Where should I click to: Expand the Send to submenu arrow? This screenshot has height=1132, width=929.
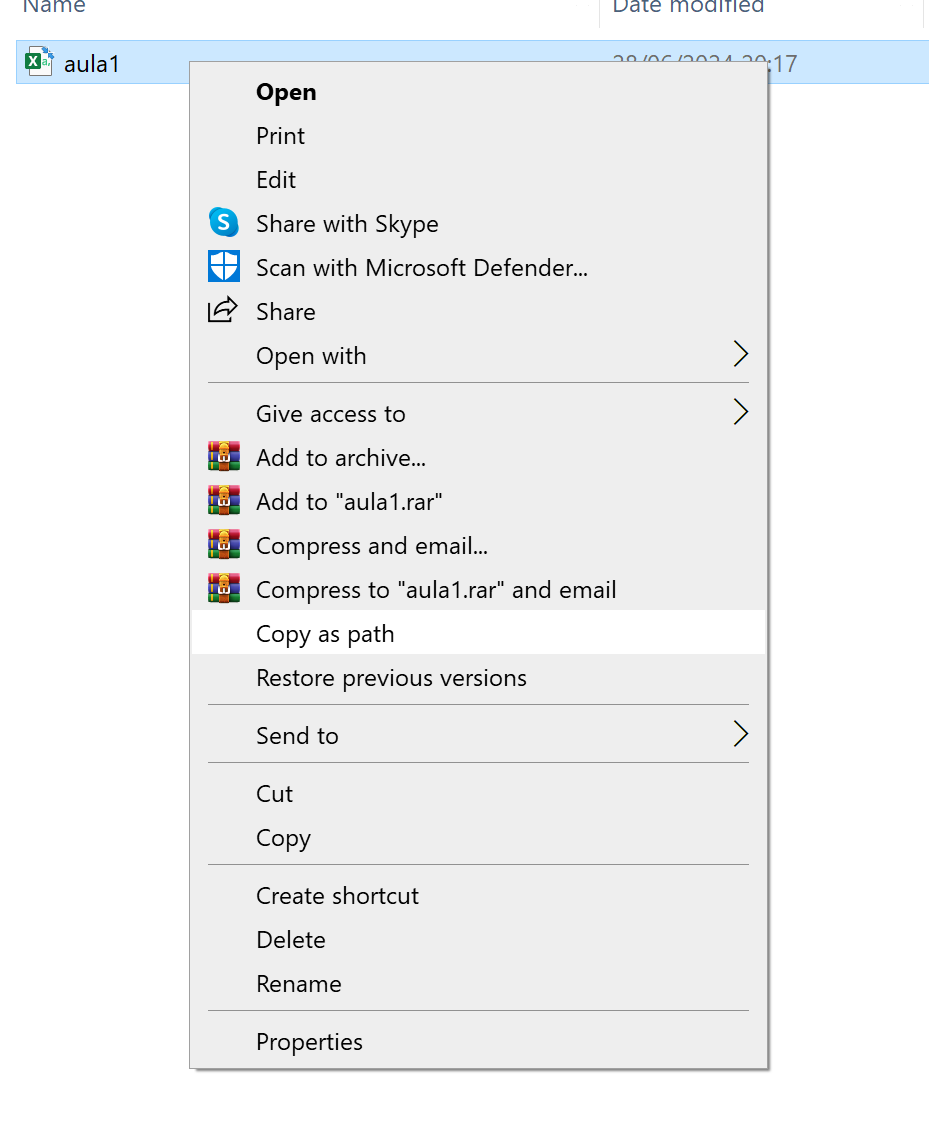(740, 735)
